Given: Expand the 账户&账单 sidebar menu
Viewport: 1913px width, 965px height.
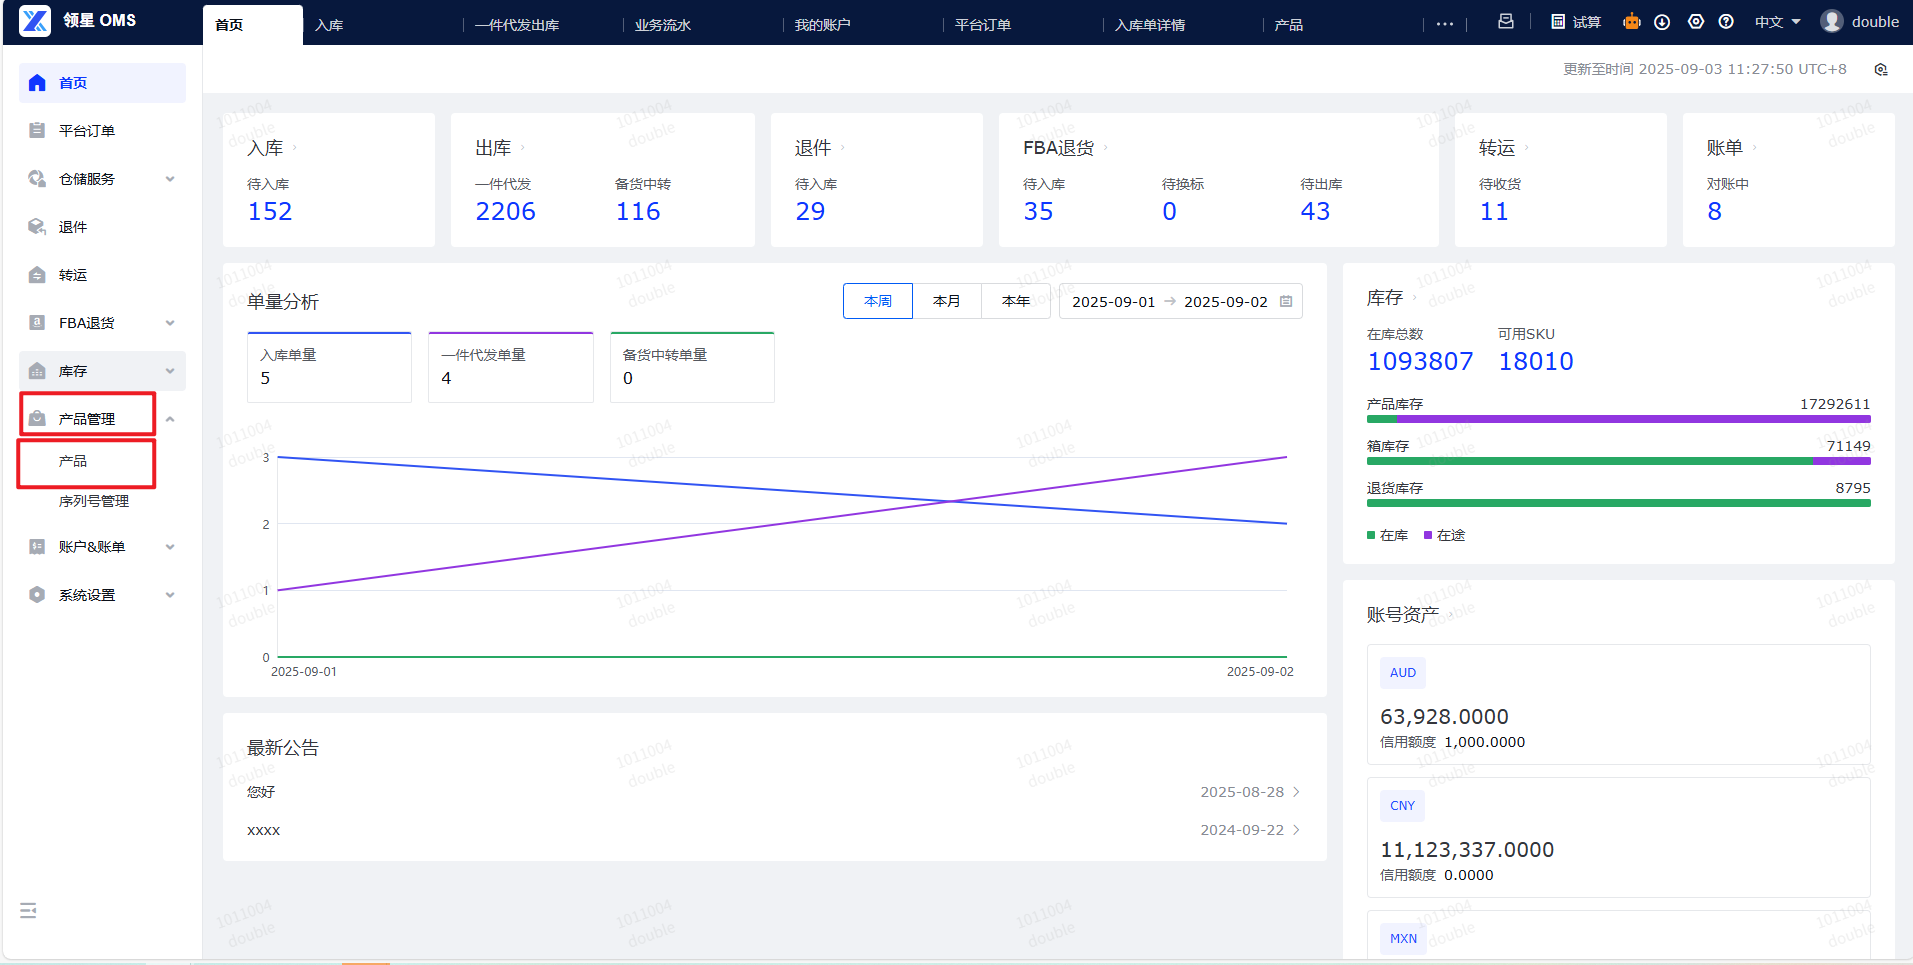Looking at the screenshot, I should point(170,547).
